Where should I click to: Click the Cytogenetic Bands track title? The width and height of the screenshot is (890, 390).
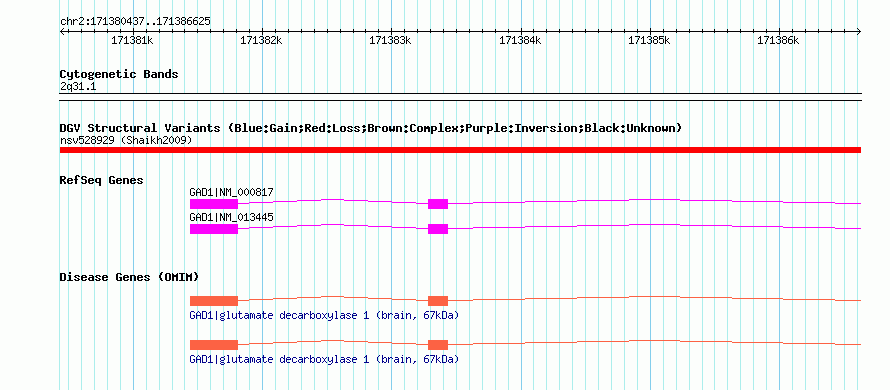coord(119,74)
